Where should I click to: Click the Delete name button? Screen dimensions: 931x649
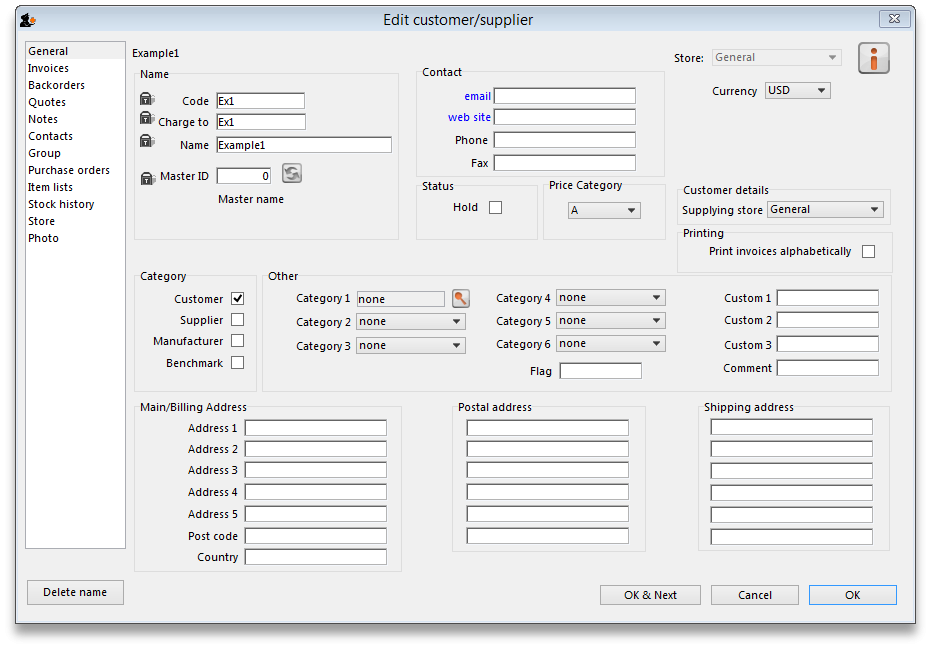pos(75,592)
